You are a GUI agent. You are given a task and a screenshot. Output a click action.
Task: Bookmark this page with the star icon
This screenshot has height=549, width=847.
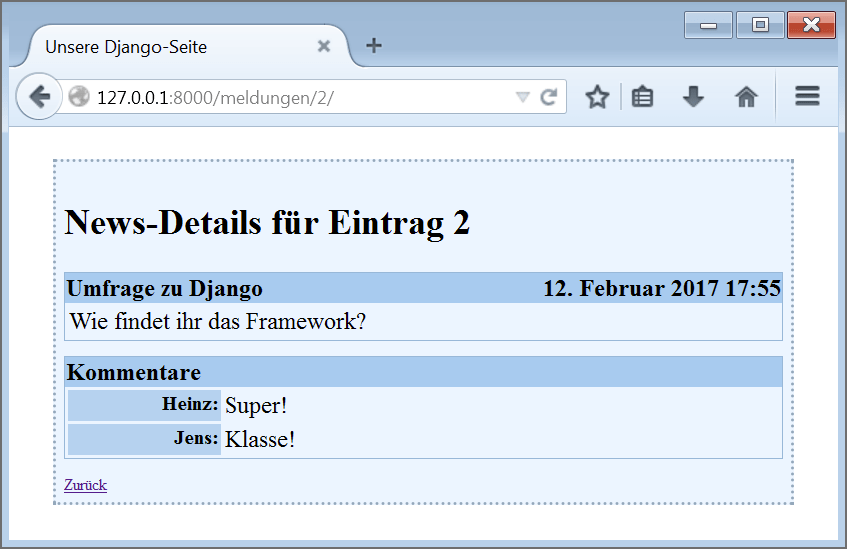(597, 97)
